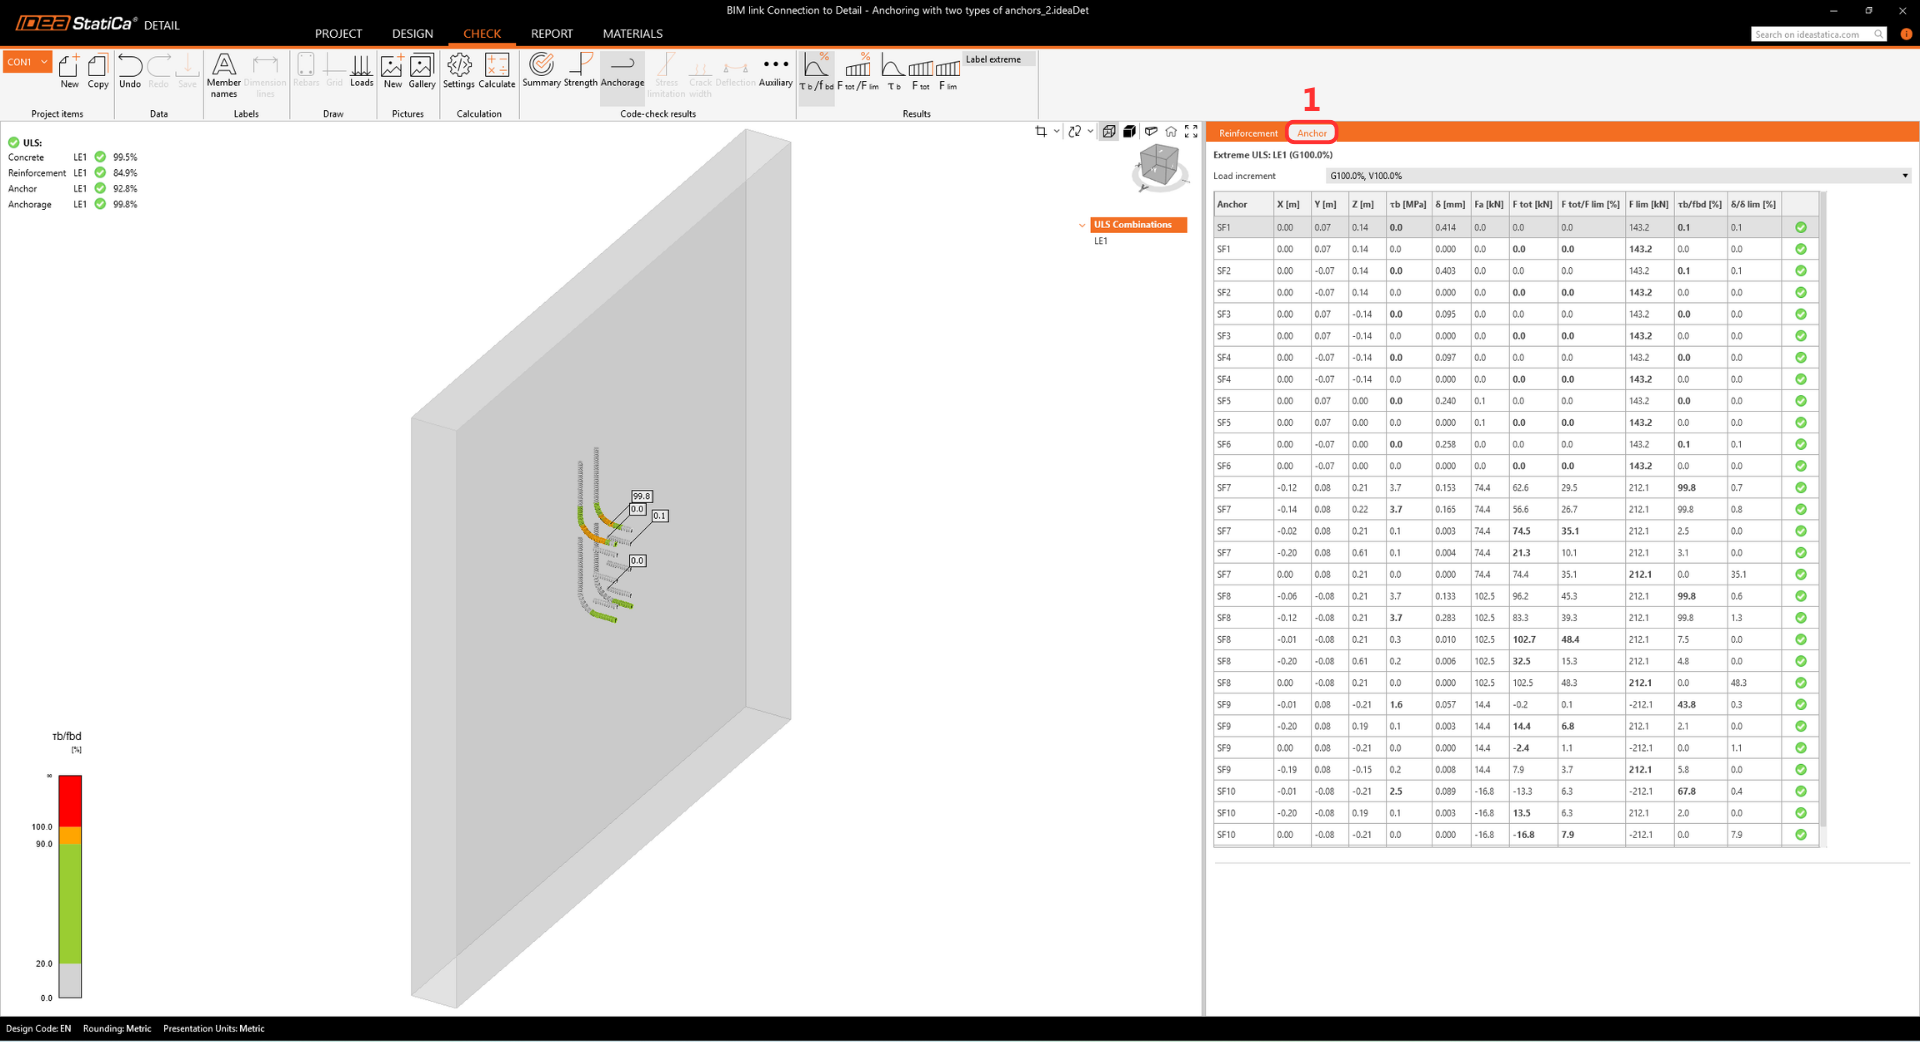
Task: Click the red band of the τb/fbd legend
Action: 70,800
